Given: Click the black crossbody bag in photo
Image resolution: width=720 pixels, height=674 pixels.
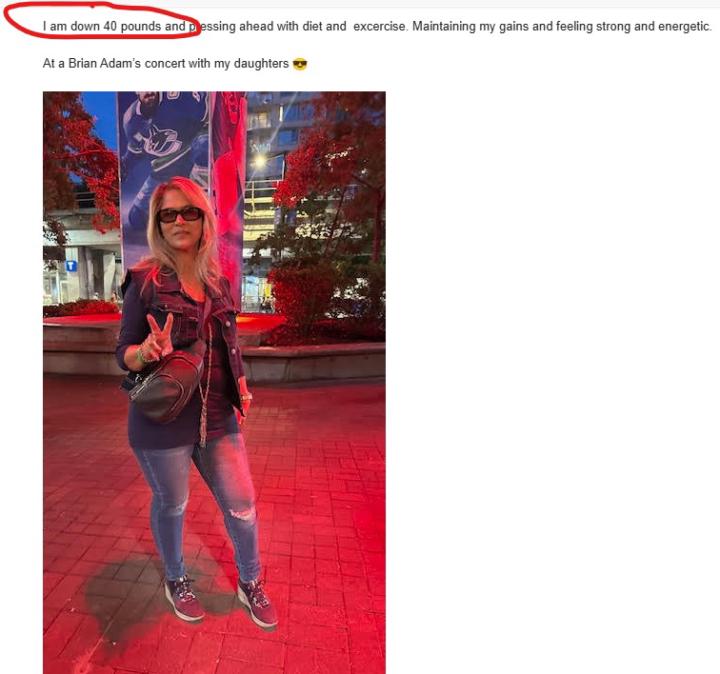Looking at the screenshot, I should click(x=166, y=382).
